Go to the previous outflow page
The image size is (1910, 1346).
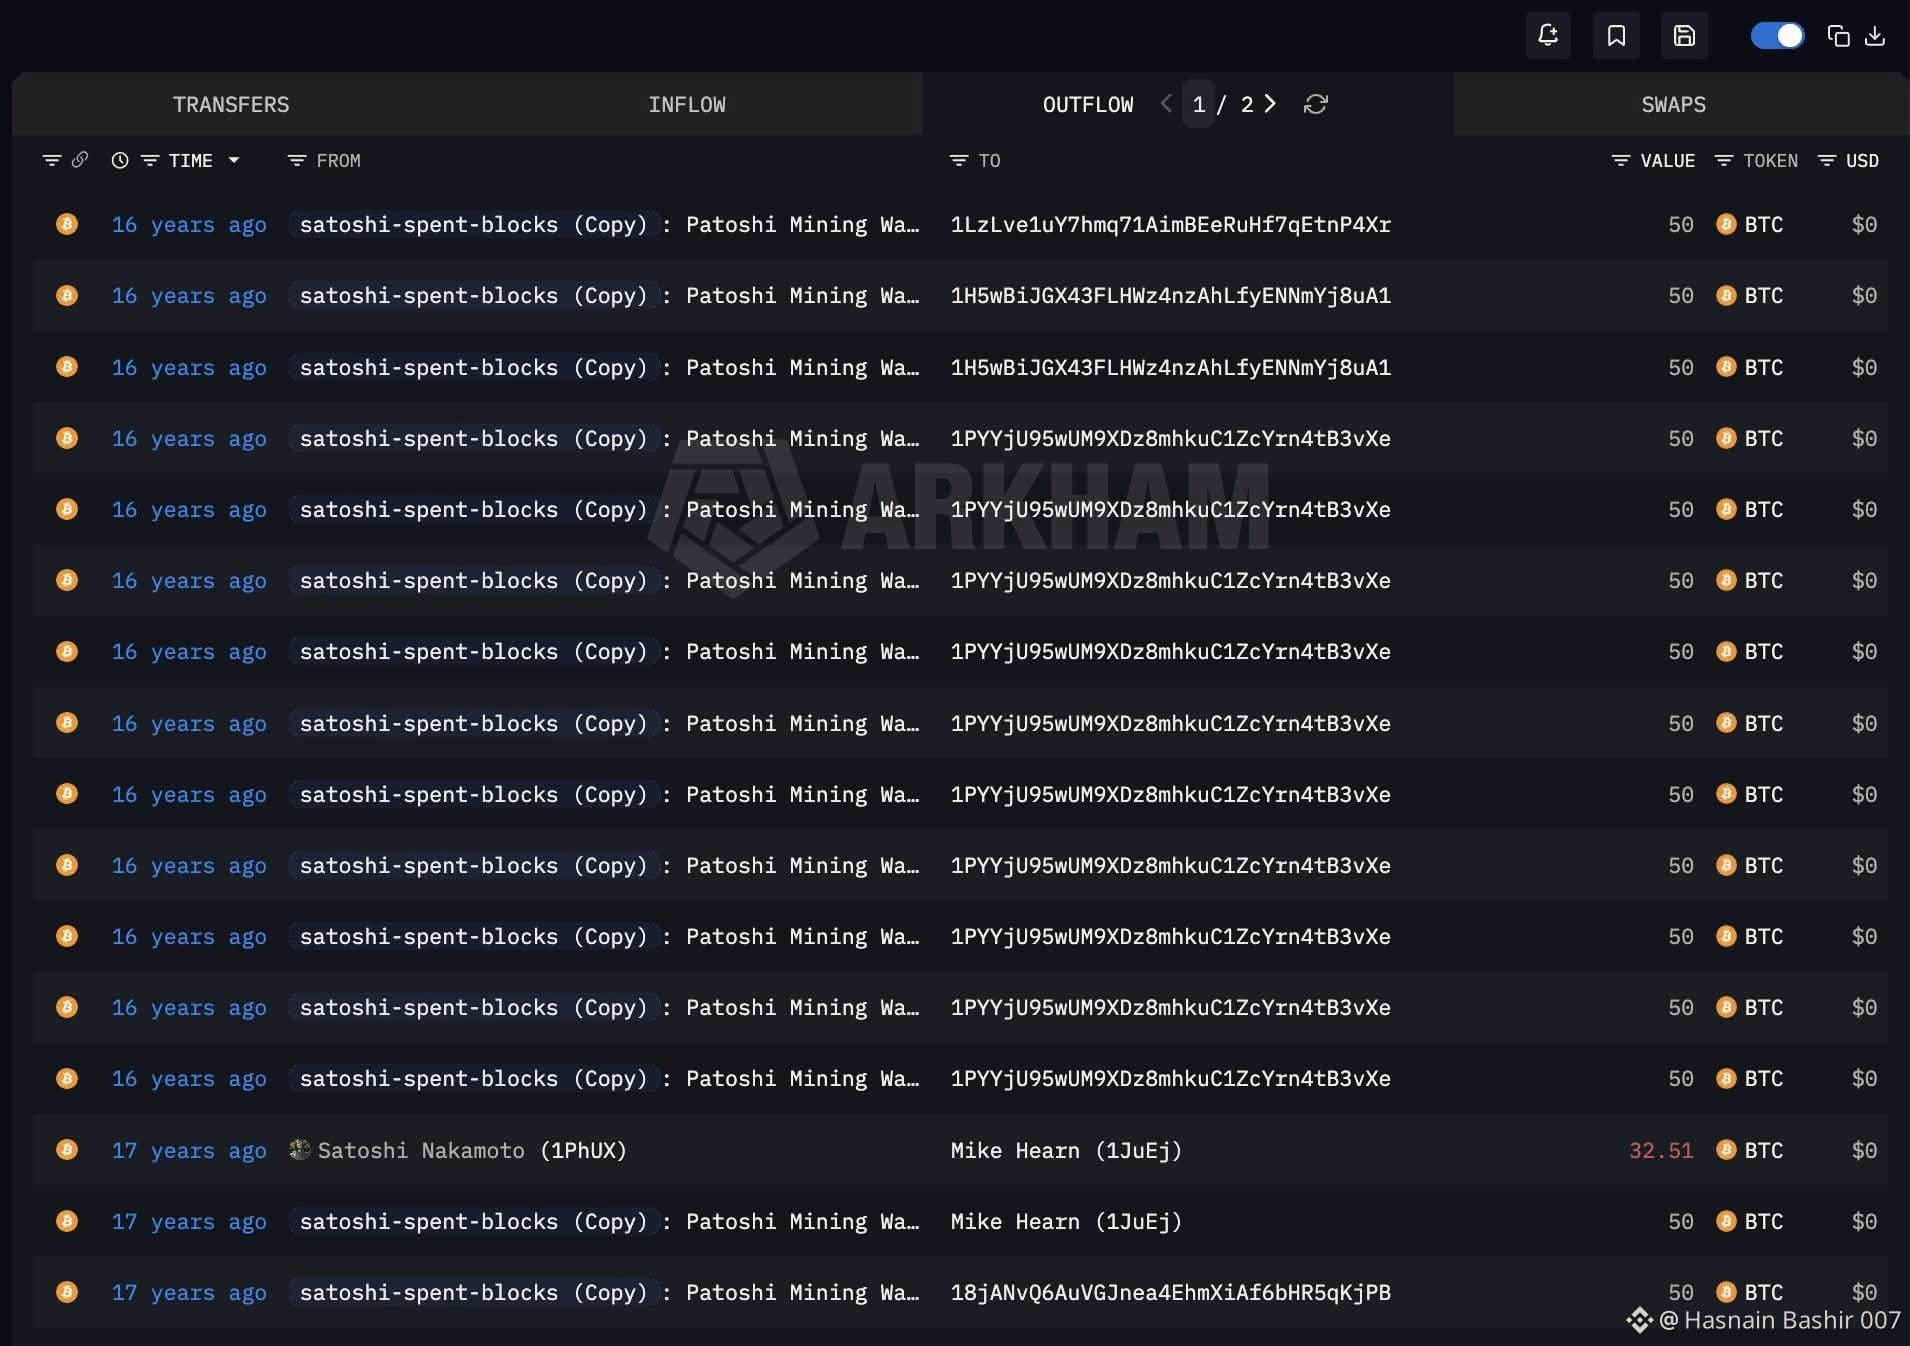click(x=1166, y=103)
